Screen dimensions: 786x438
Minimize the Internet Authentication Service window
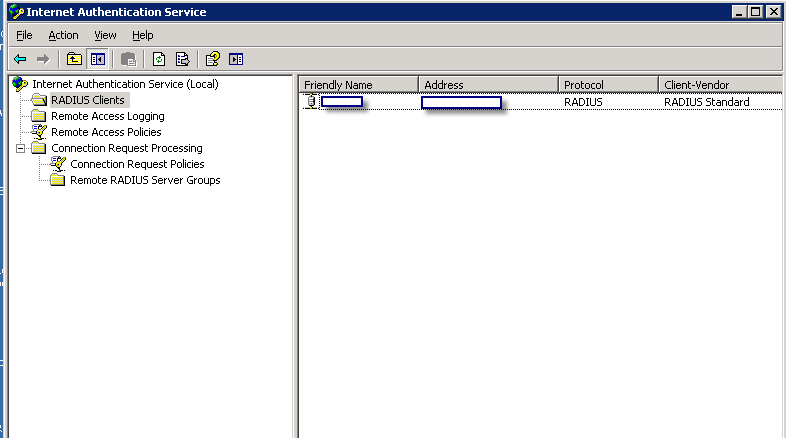click(x=739, y=12)
